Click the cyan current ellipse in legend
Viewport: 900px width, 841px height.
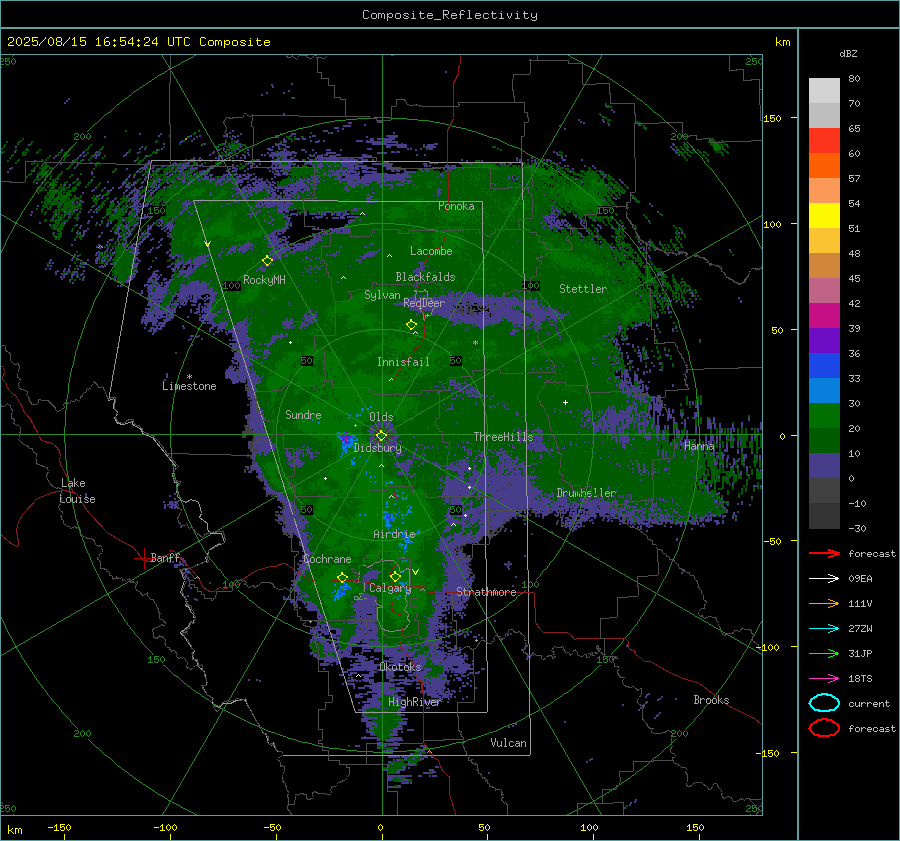tap(824, 703)
